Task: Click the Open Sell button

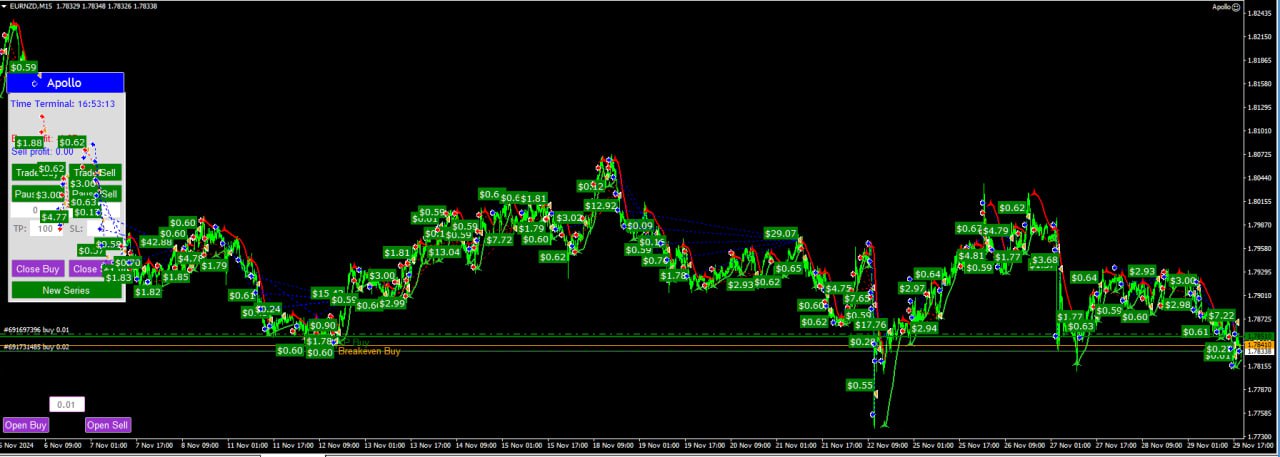Action: 107,425
